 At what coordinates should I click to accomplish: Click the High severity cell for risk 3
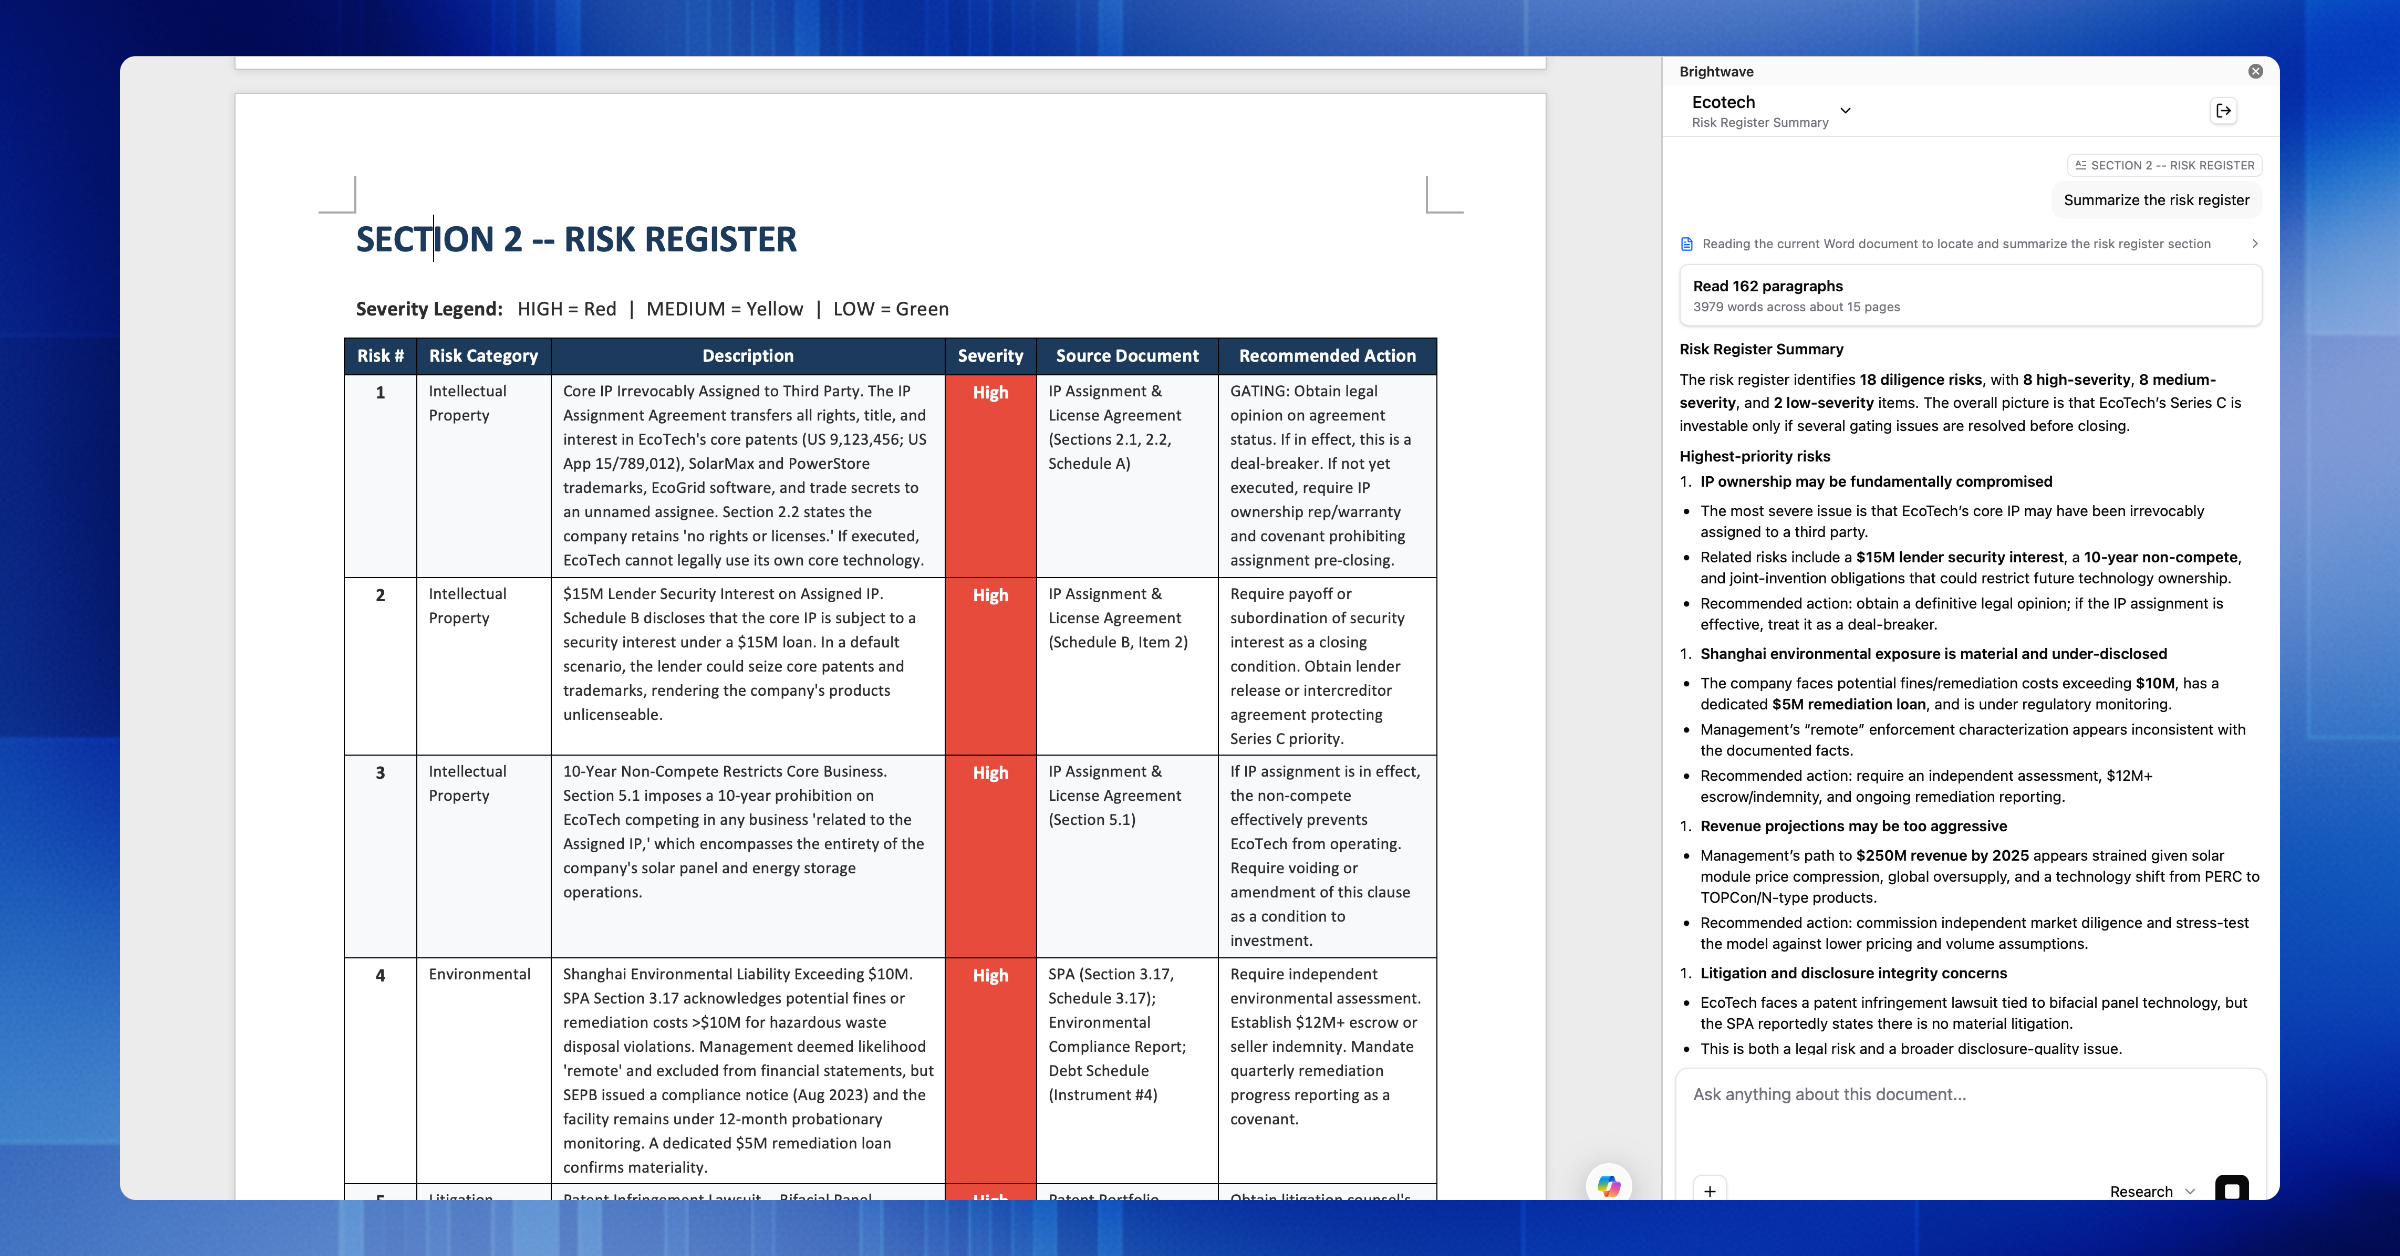(x=991, y=857)
